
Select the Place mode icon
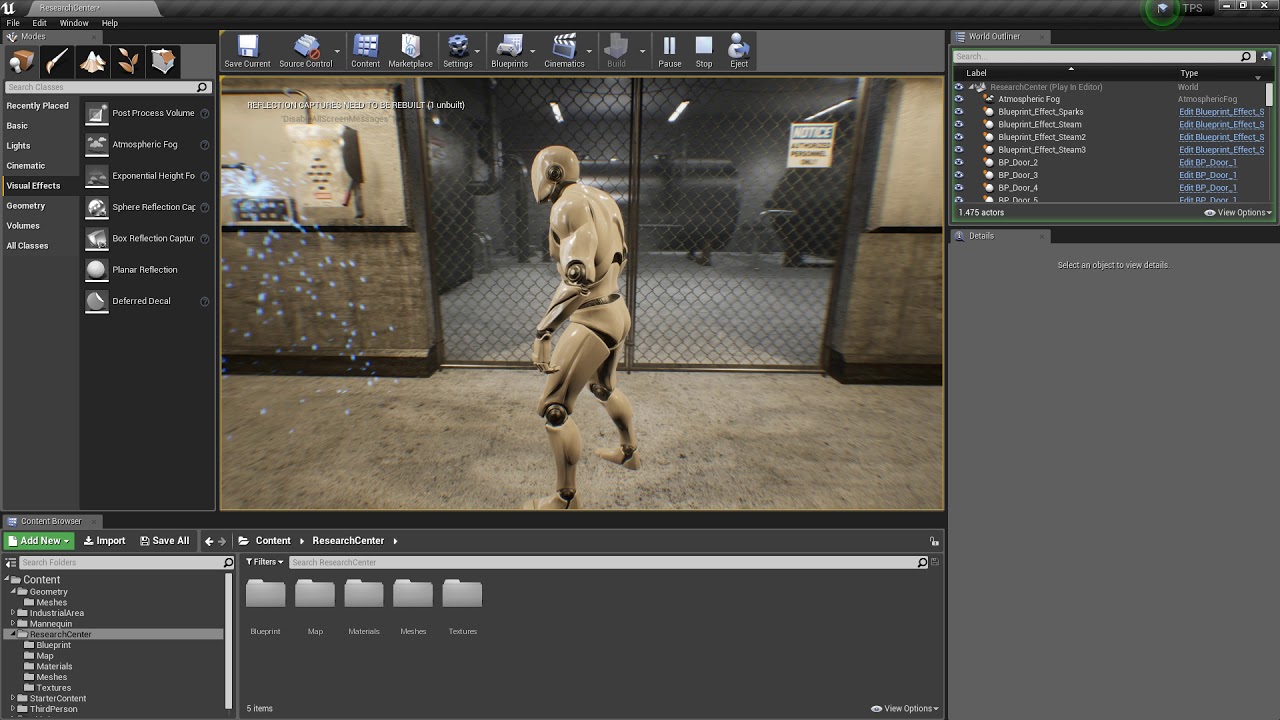point(21,62)
